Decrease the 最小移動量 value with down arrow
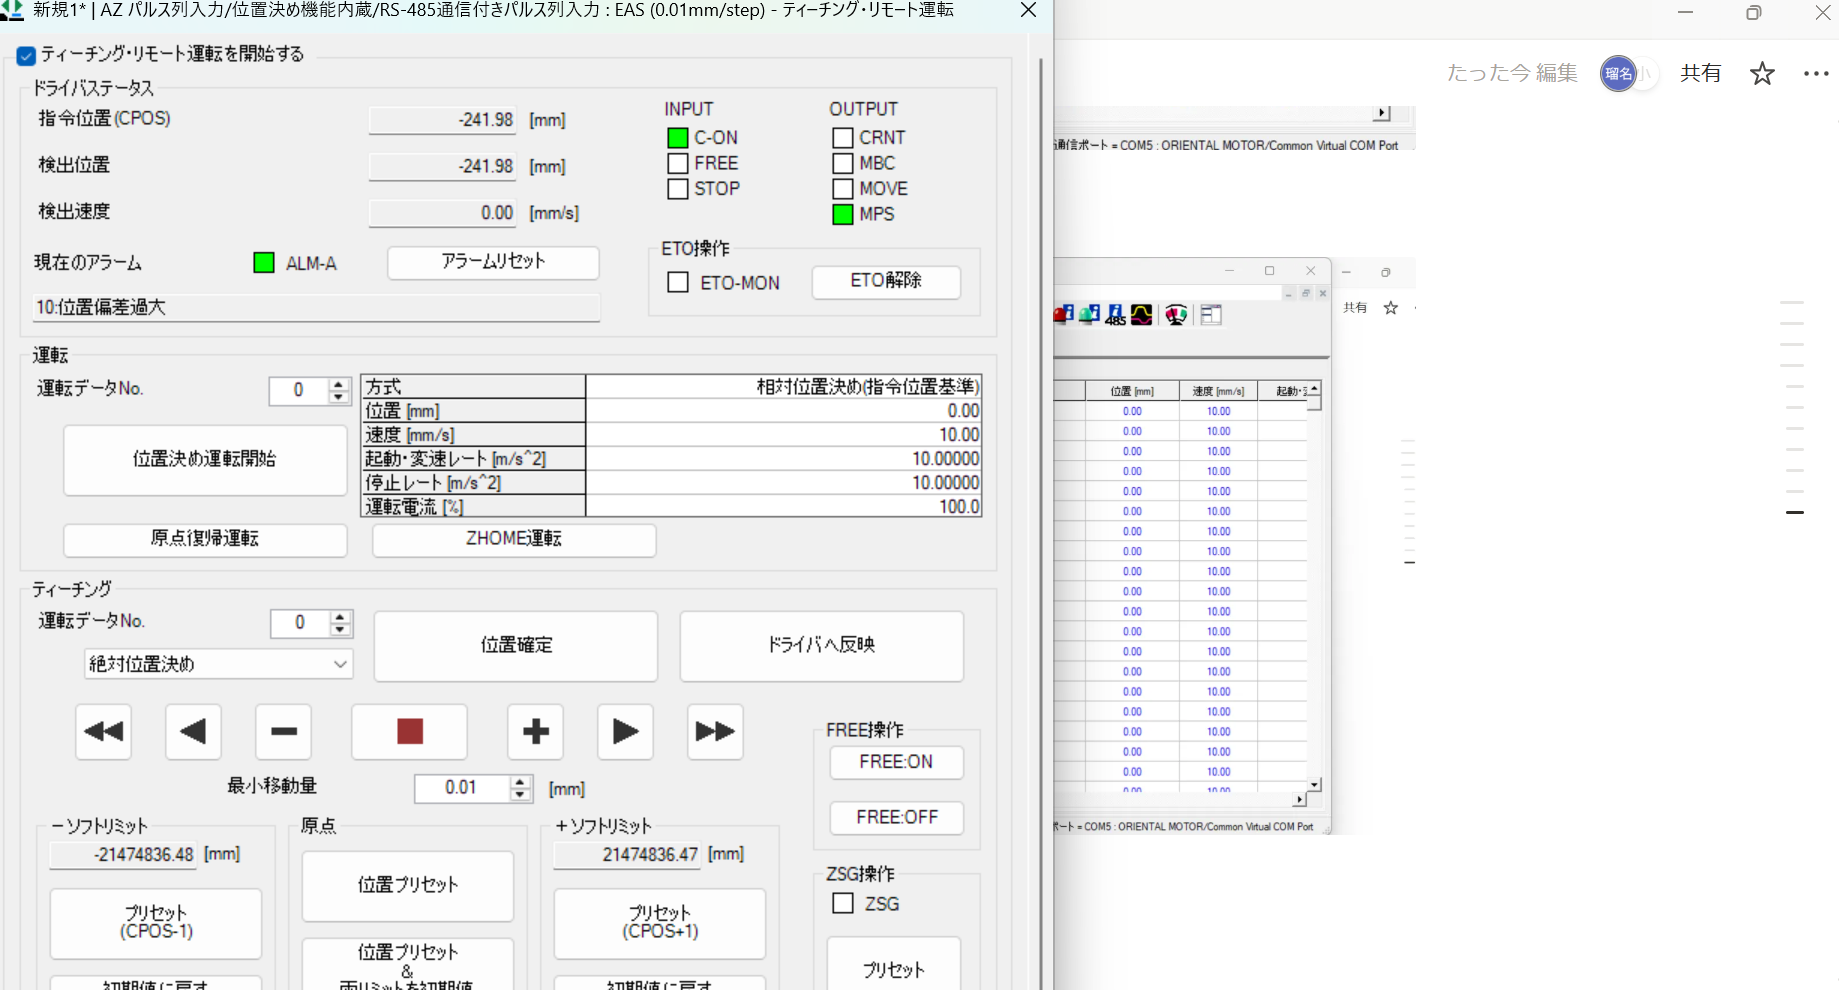This screenshot has height=990, width=1839. pyautogui.click(x=520, y=795)
